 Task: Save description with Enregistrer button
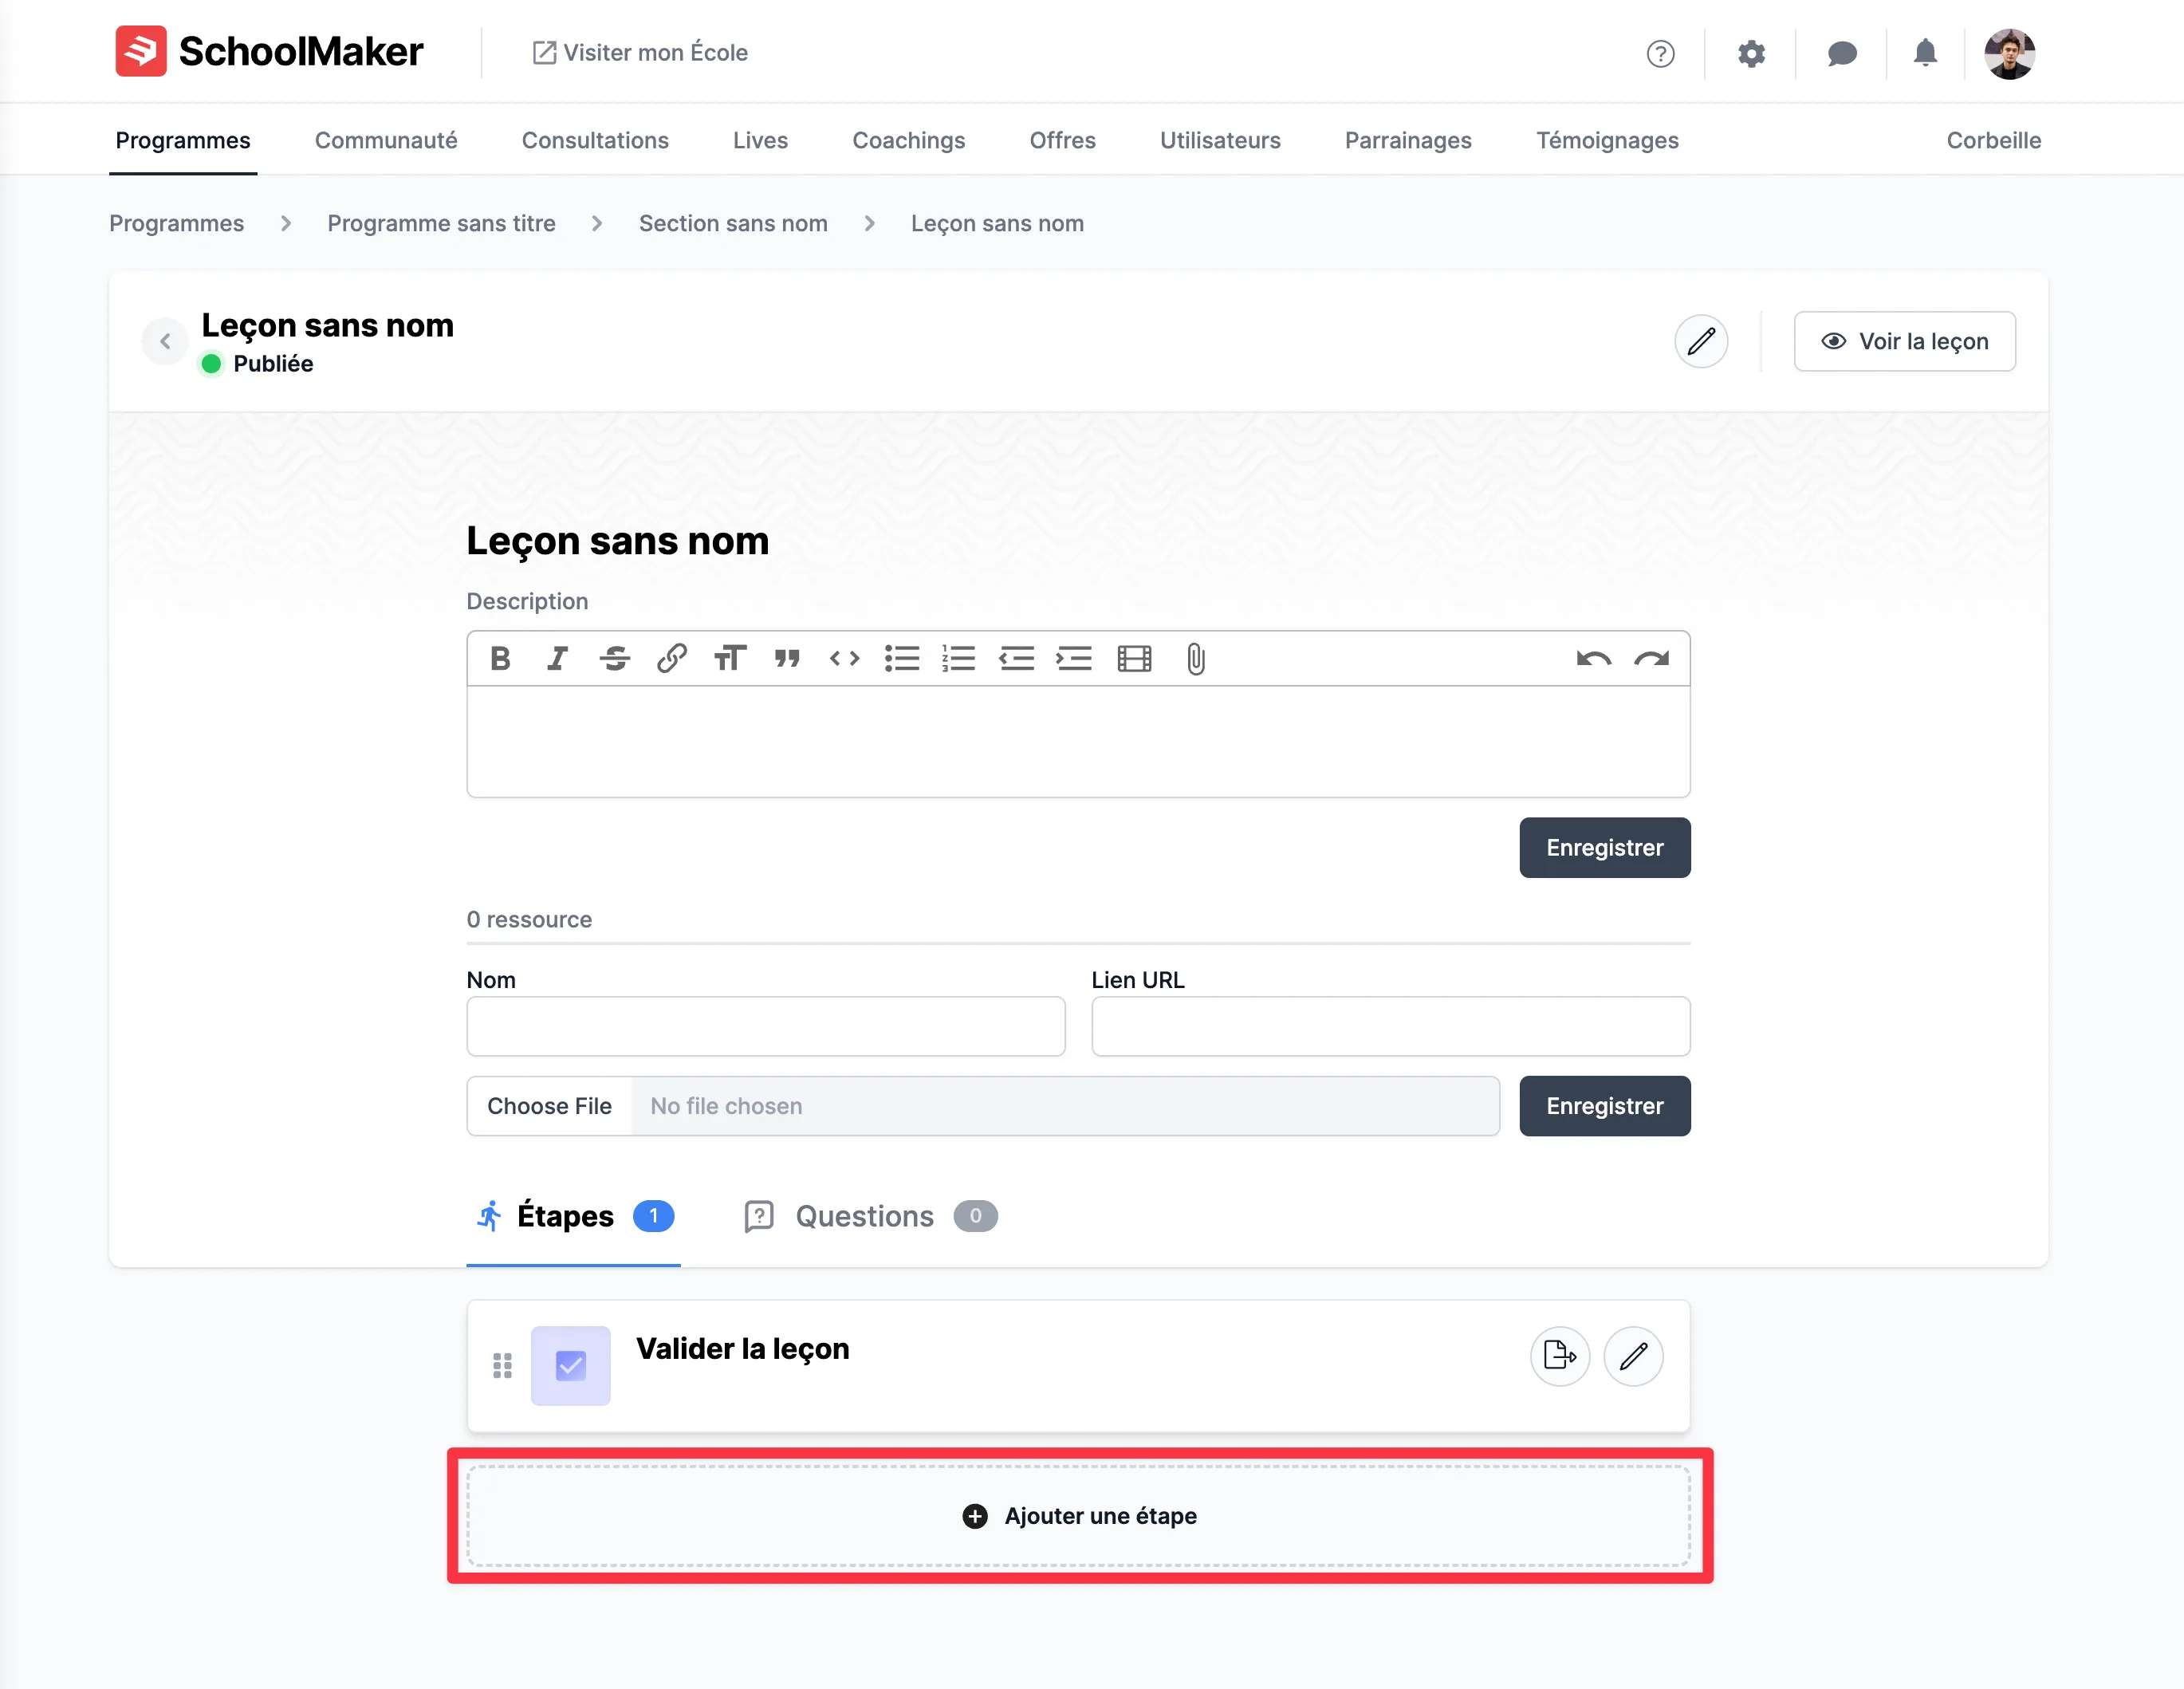(x=1604, y=847)
